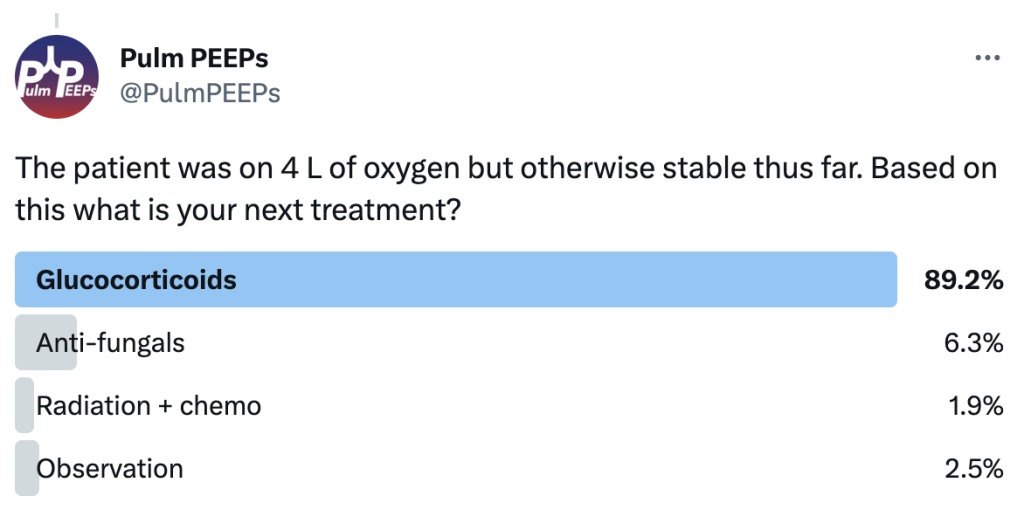Click the thread connector line above the avatar
Image resolution: width=1024 pixels, height=510 pixels.
(57, 21)
